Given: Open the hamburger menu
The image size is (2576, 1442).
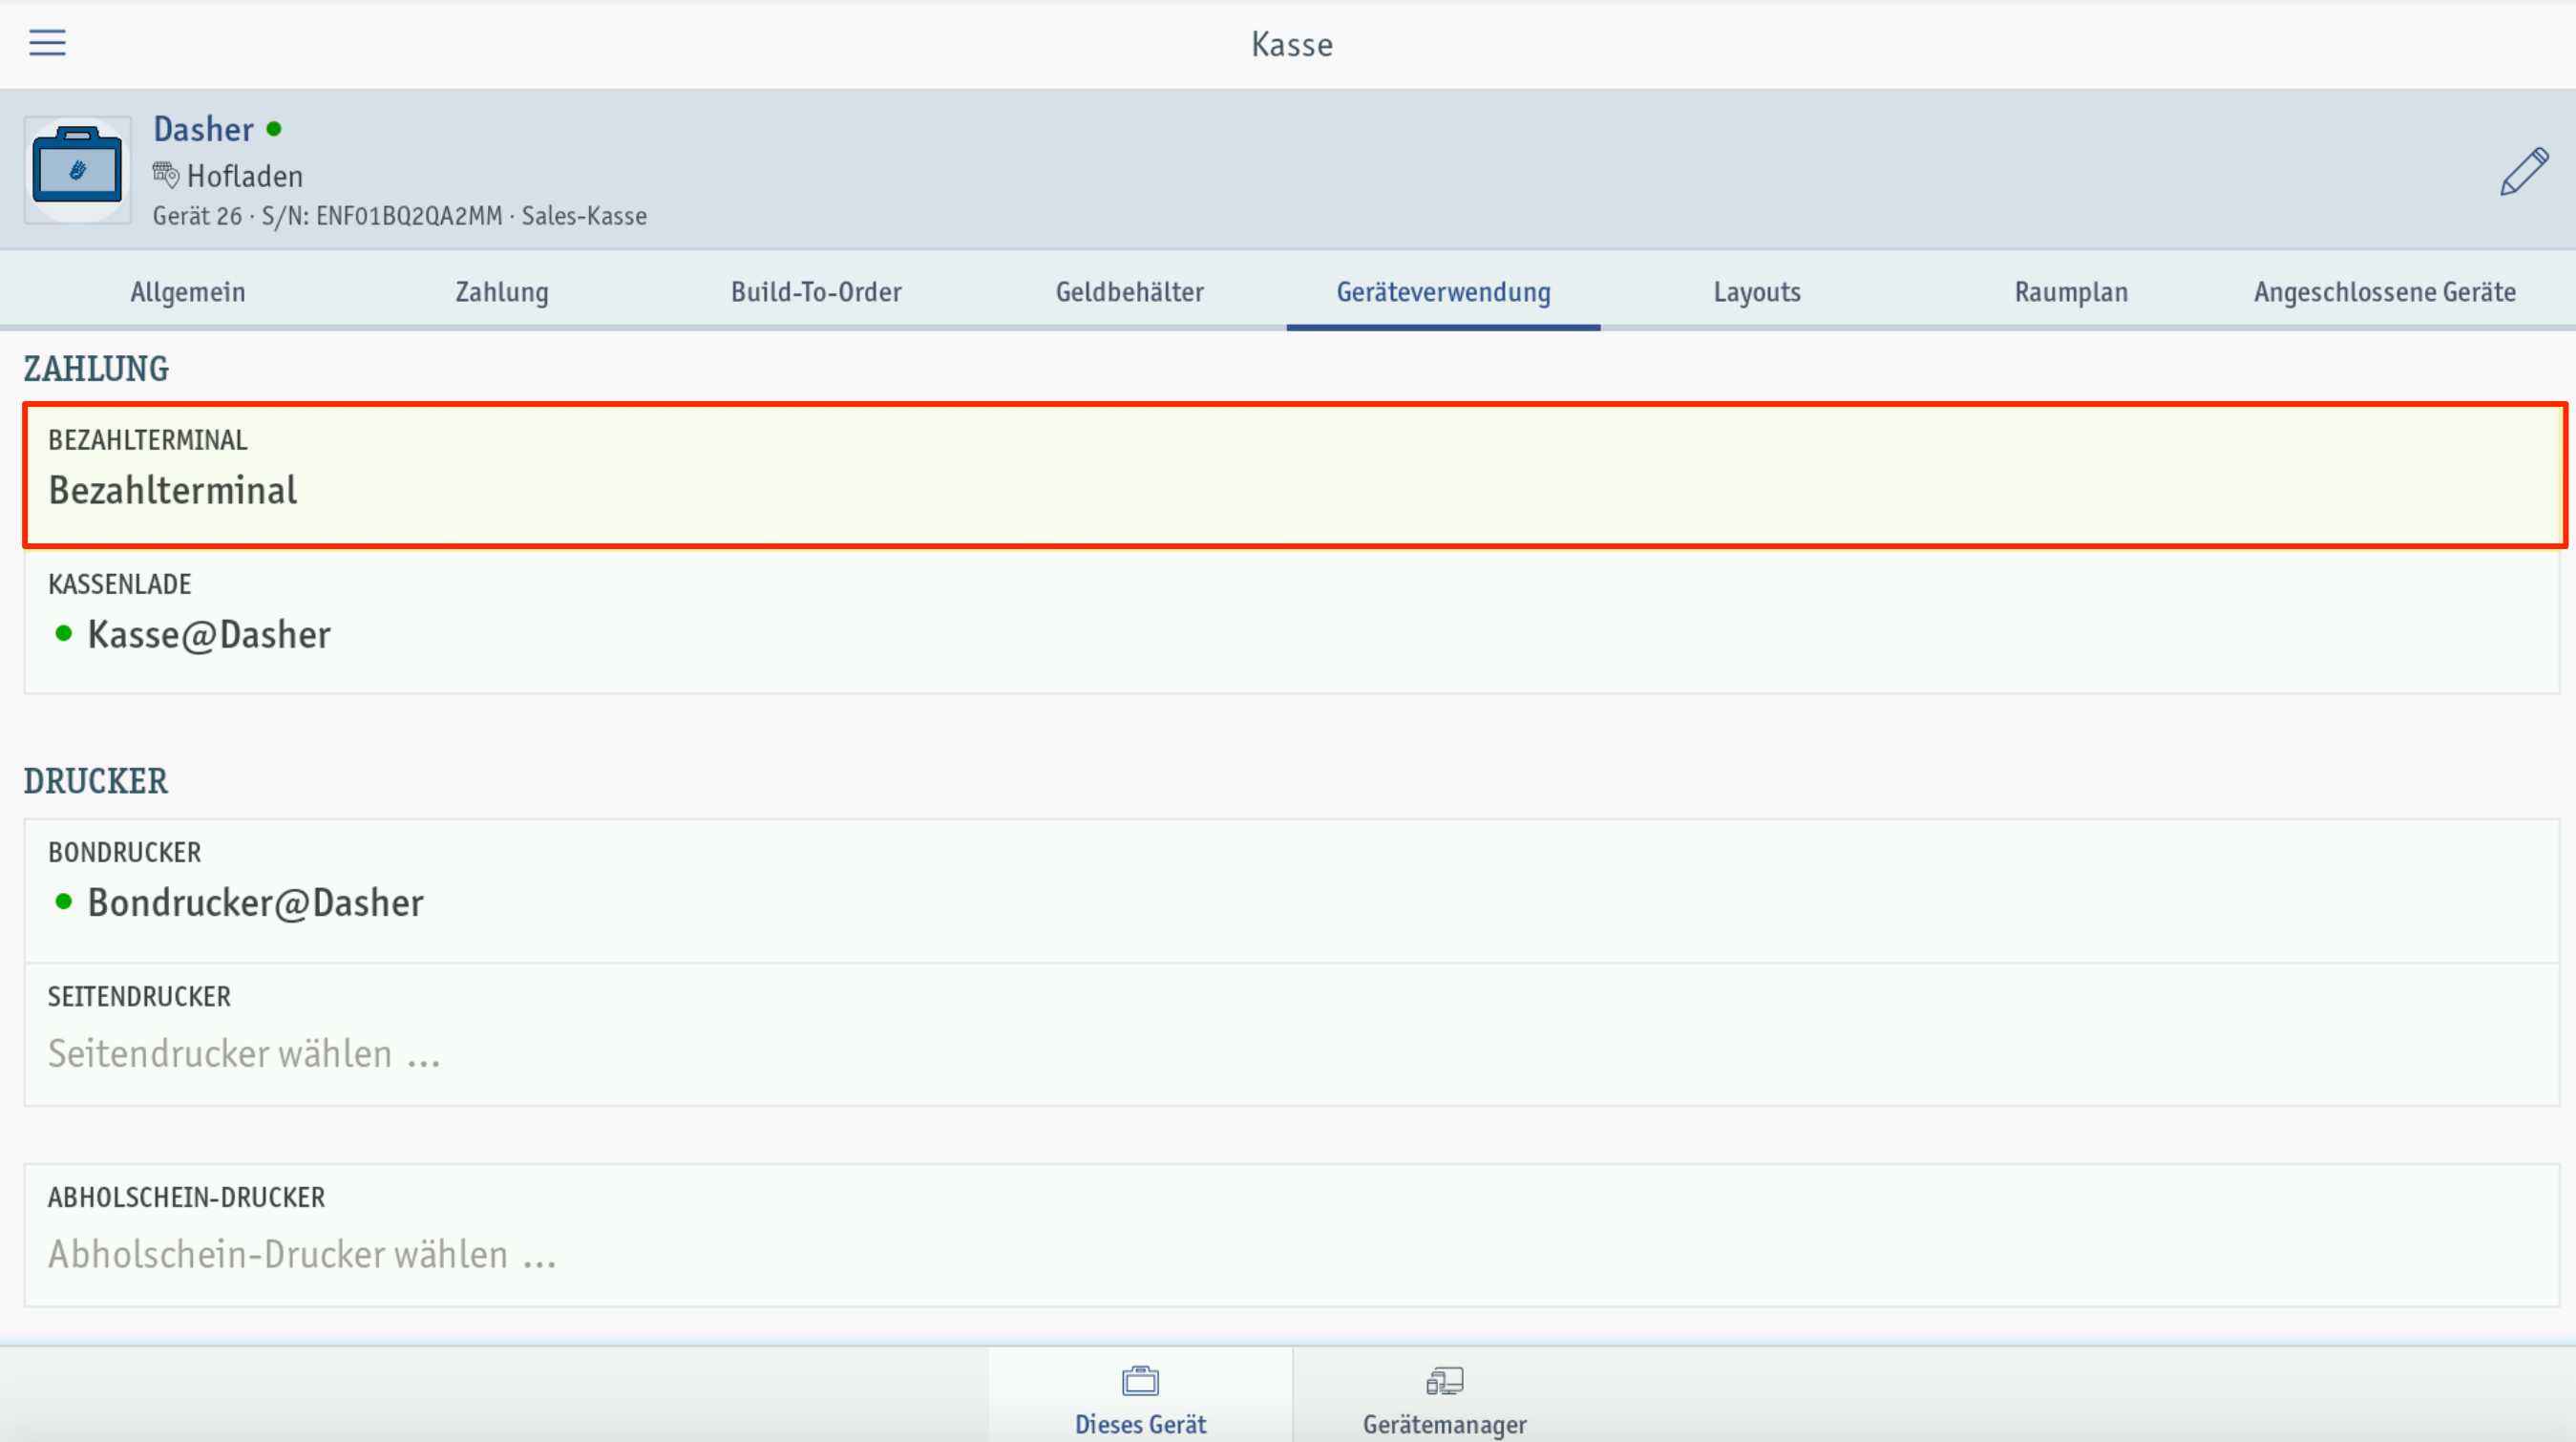Looking at the screenshot, I should (x=47, y=43).
